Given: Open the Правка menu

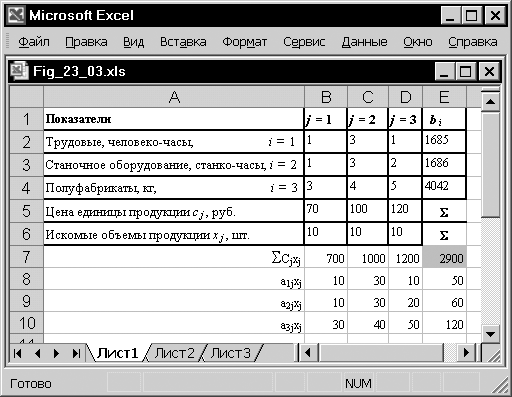Looking at the screenshot, I should click(86, 42).
